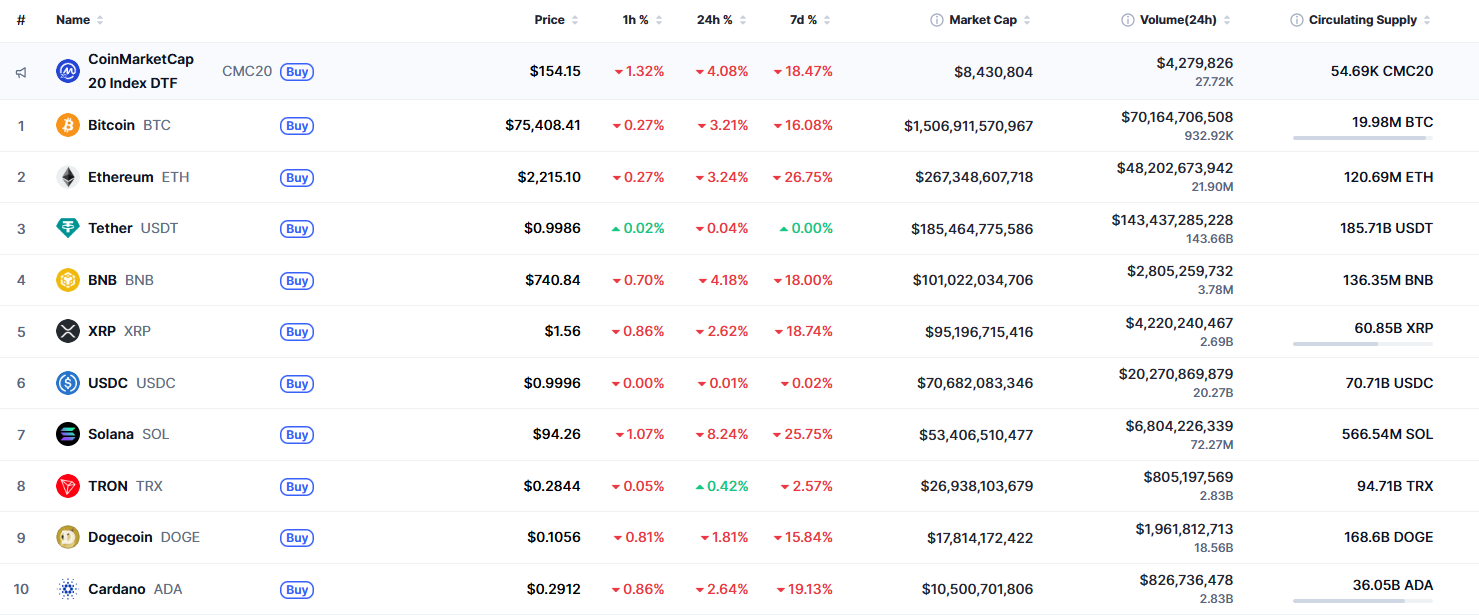1479x615 pixels.
Task: Click the CoinMarketCap 20 Index DTF icon
Action: (66, 71)
